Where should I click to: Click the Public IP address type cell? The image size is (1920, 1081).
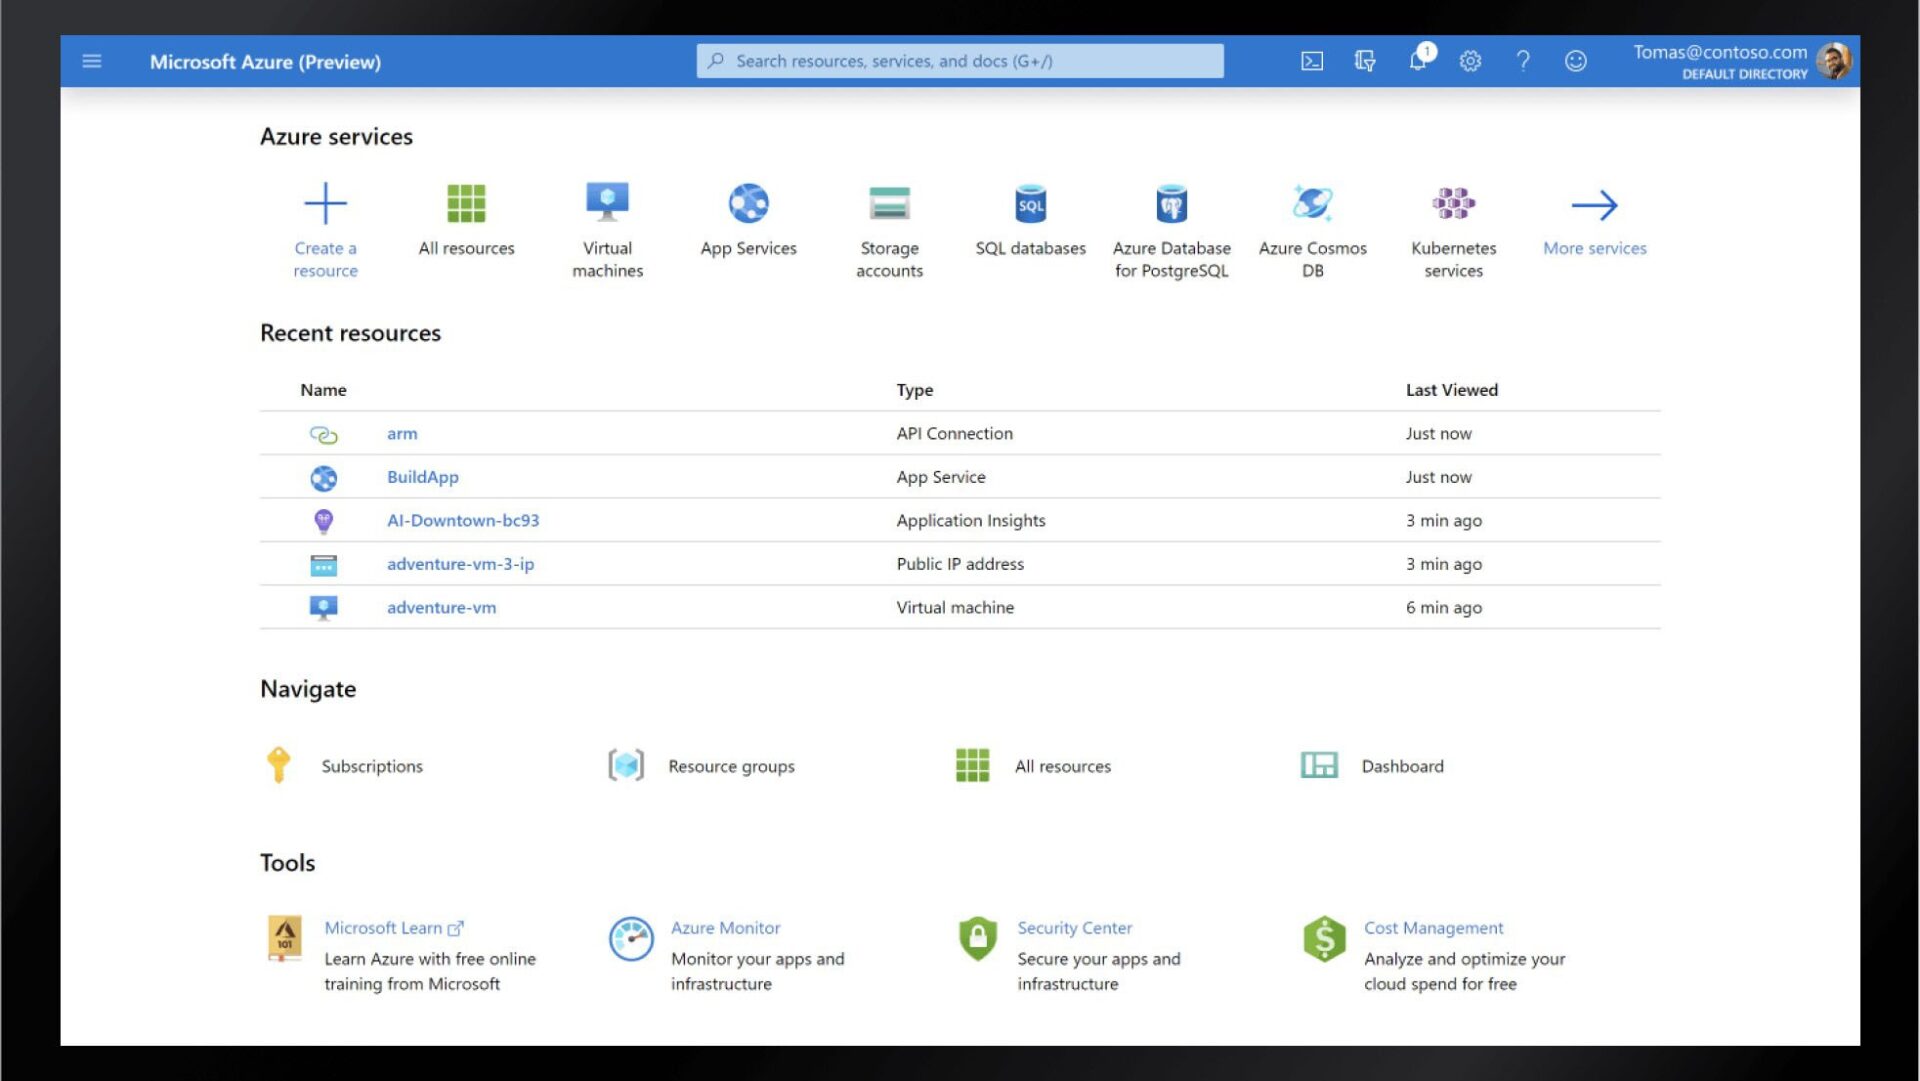click(x=960, y=564)
